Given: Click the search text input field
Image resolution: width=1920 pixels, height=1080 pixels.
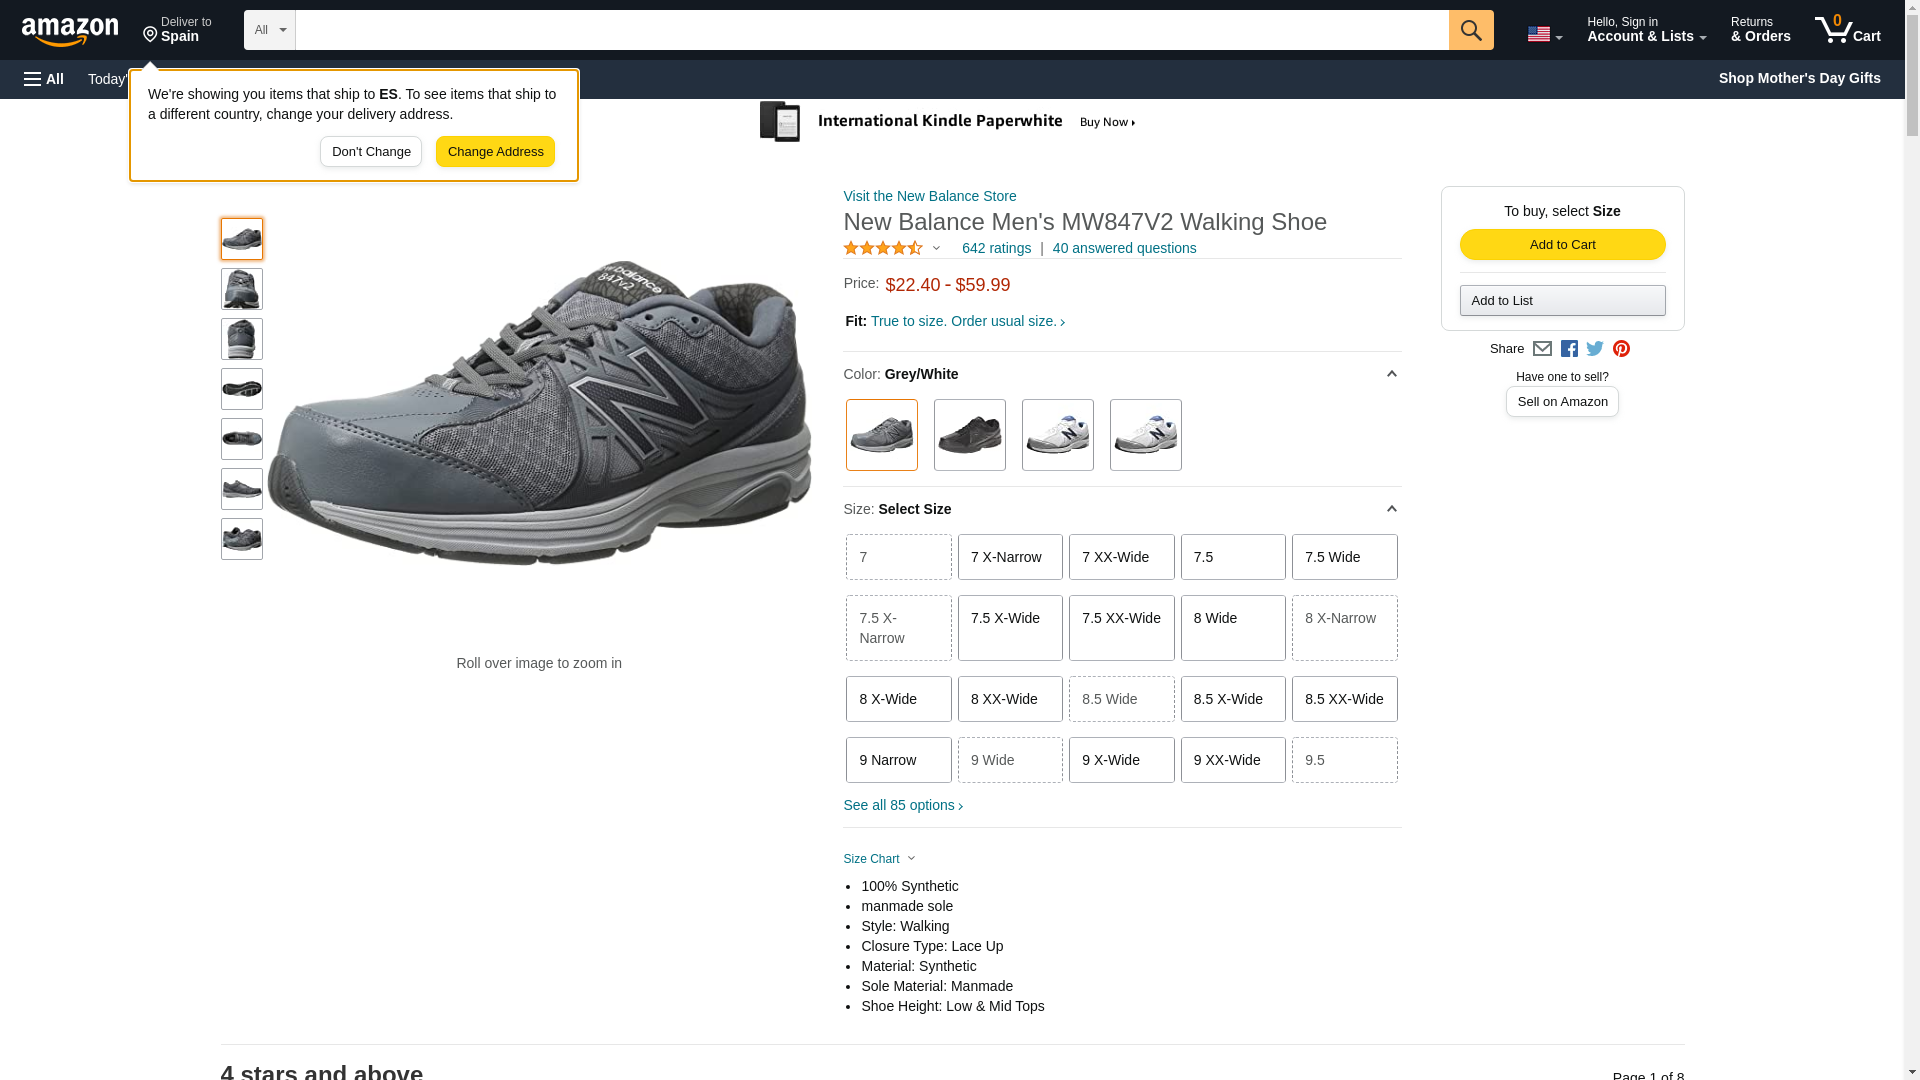Looking at the screenshot, I should coord(870,30).
